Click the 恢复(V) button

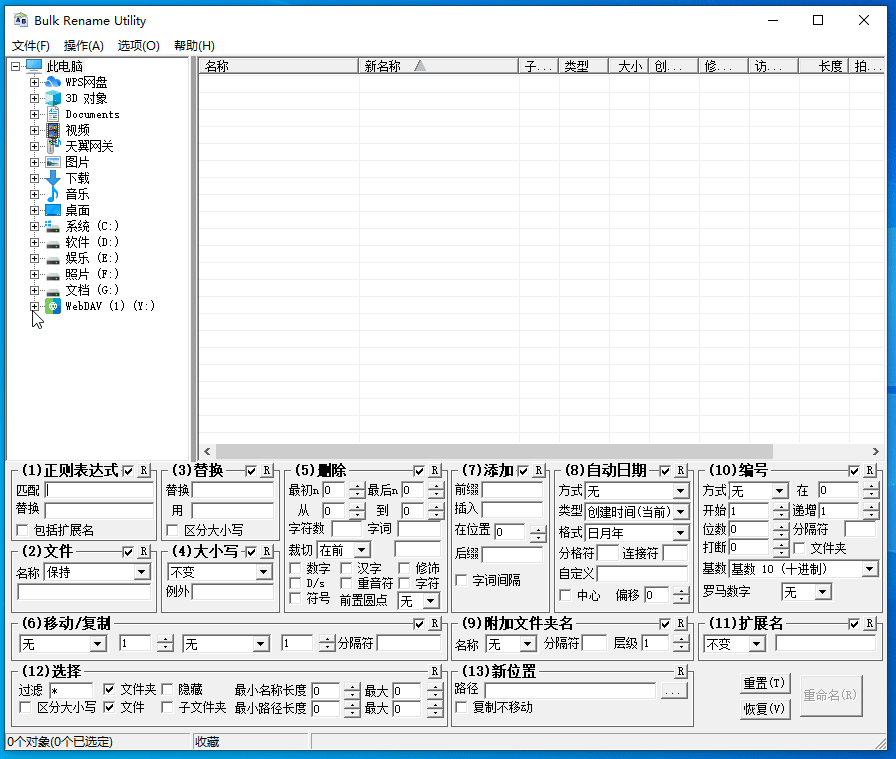[x=765, y=709]
